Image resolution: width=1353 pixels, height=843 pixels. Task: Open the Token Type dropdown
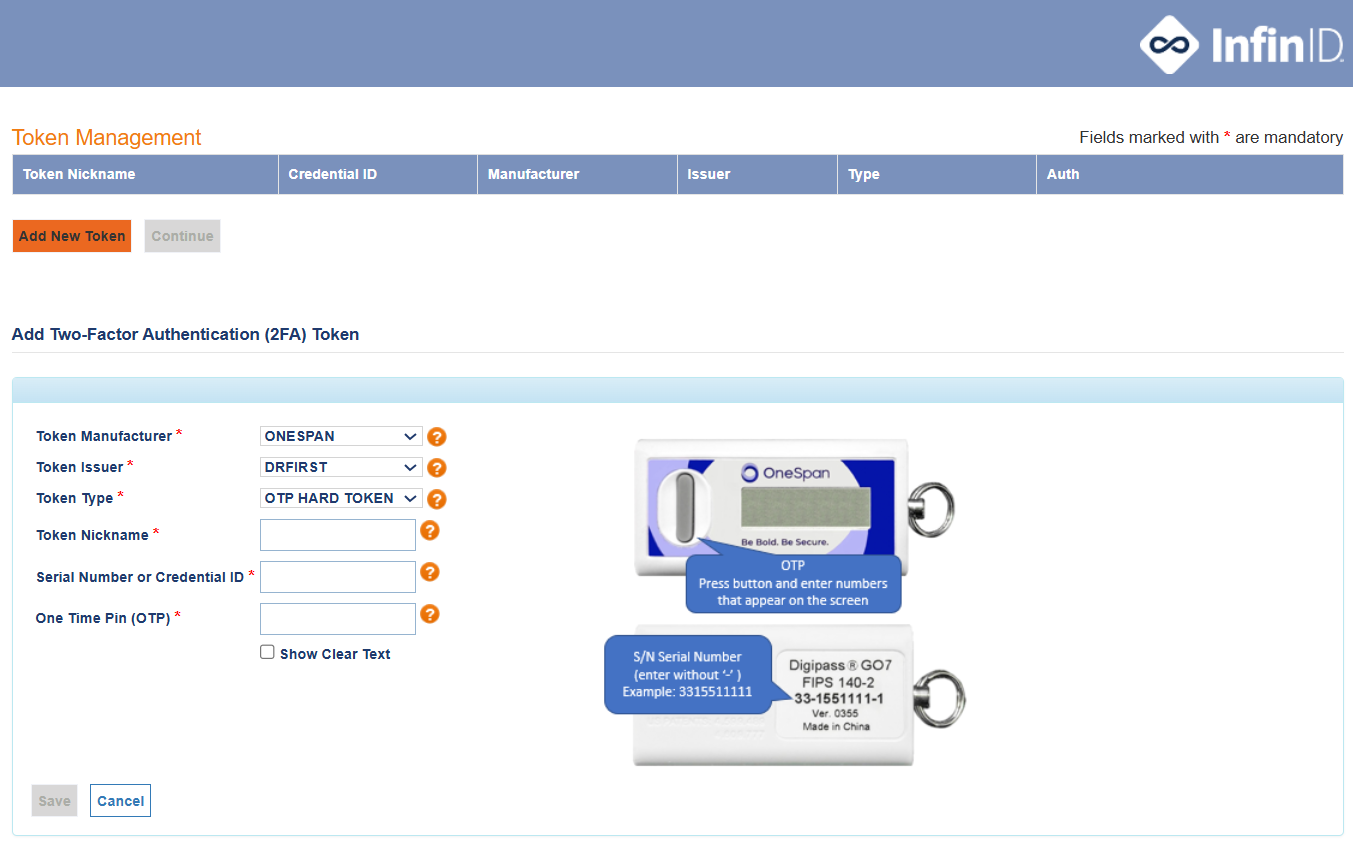(x=341, y=498)
